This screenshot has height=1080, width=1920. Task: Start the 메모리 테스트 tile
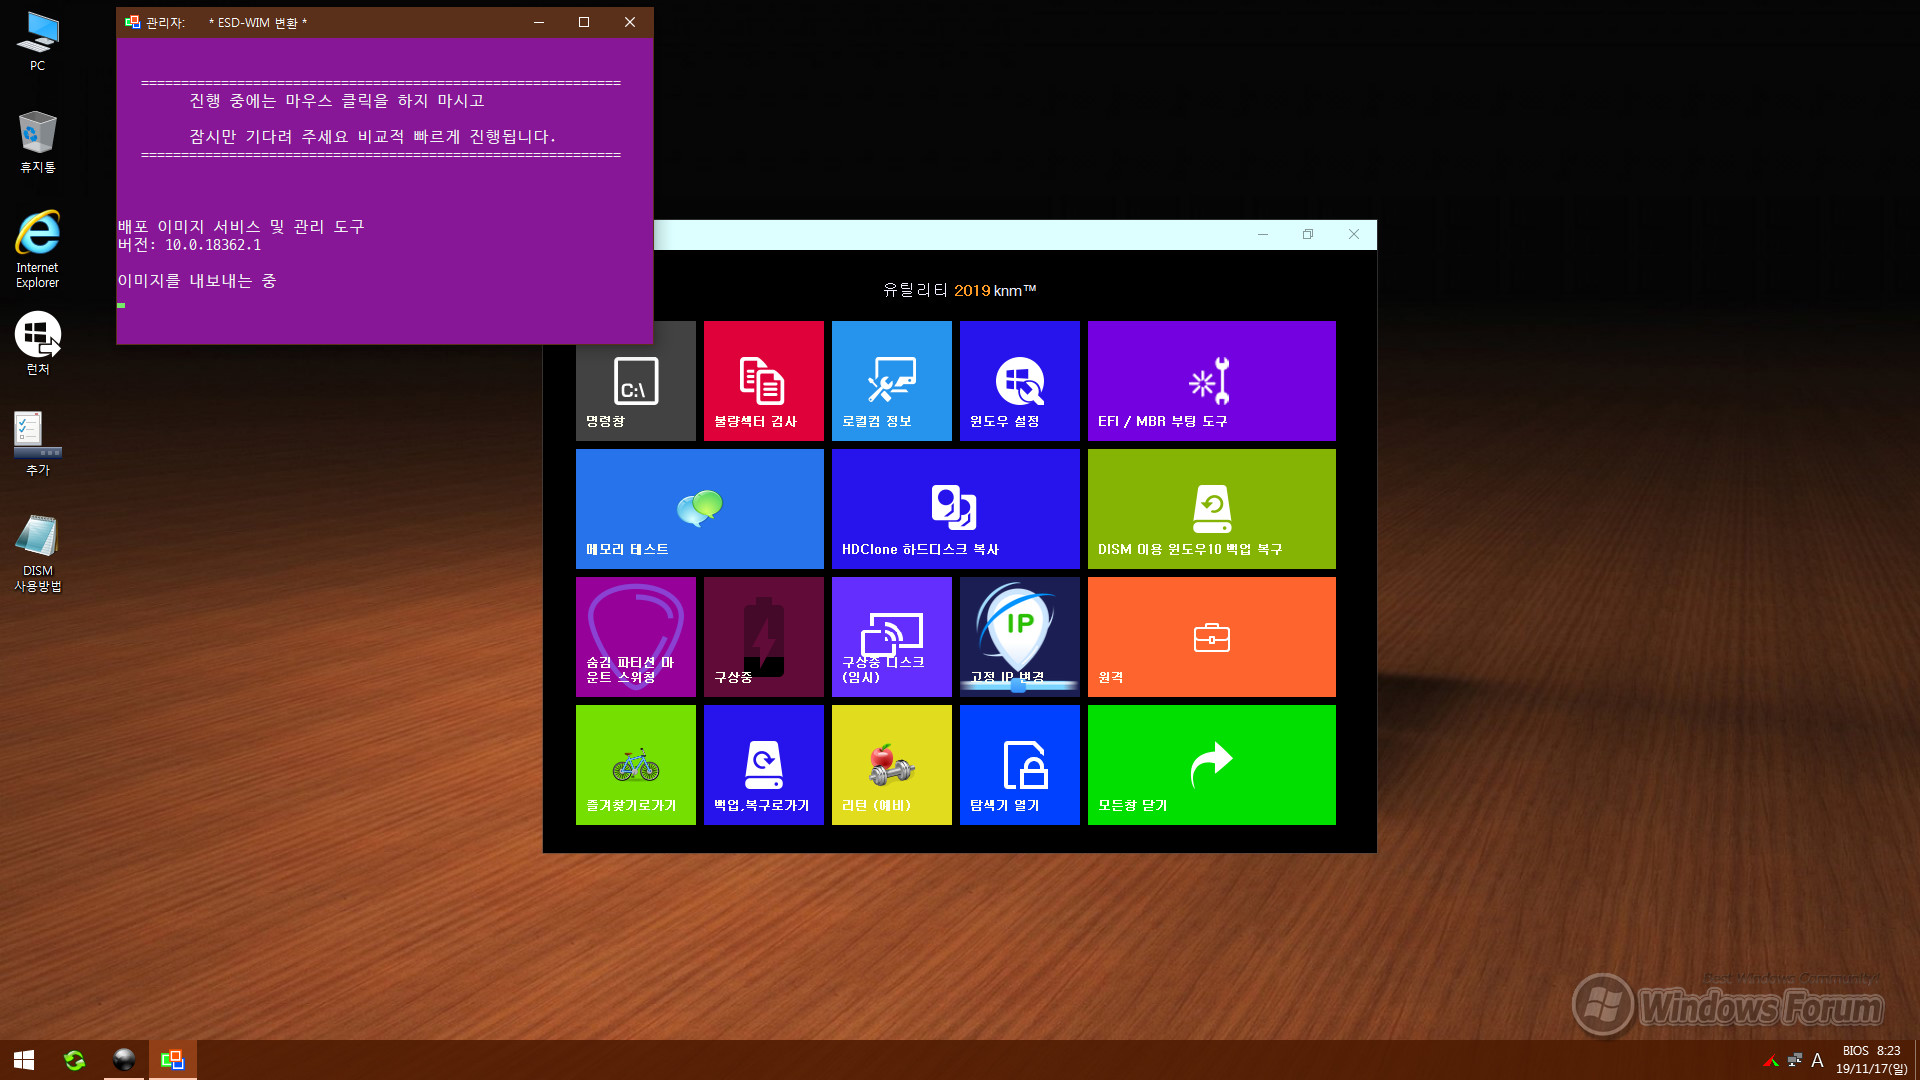click(699, 509)
